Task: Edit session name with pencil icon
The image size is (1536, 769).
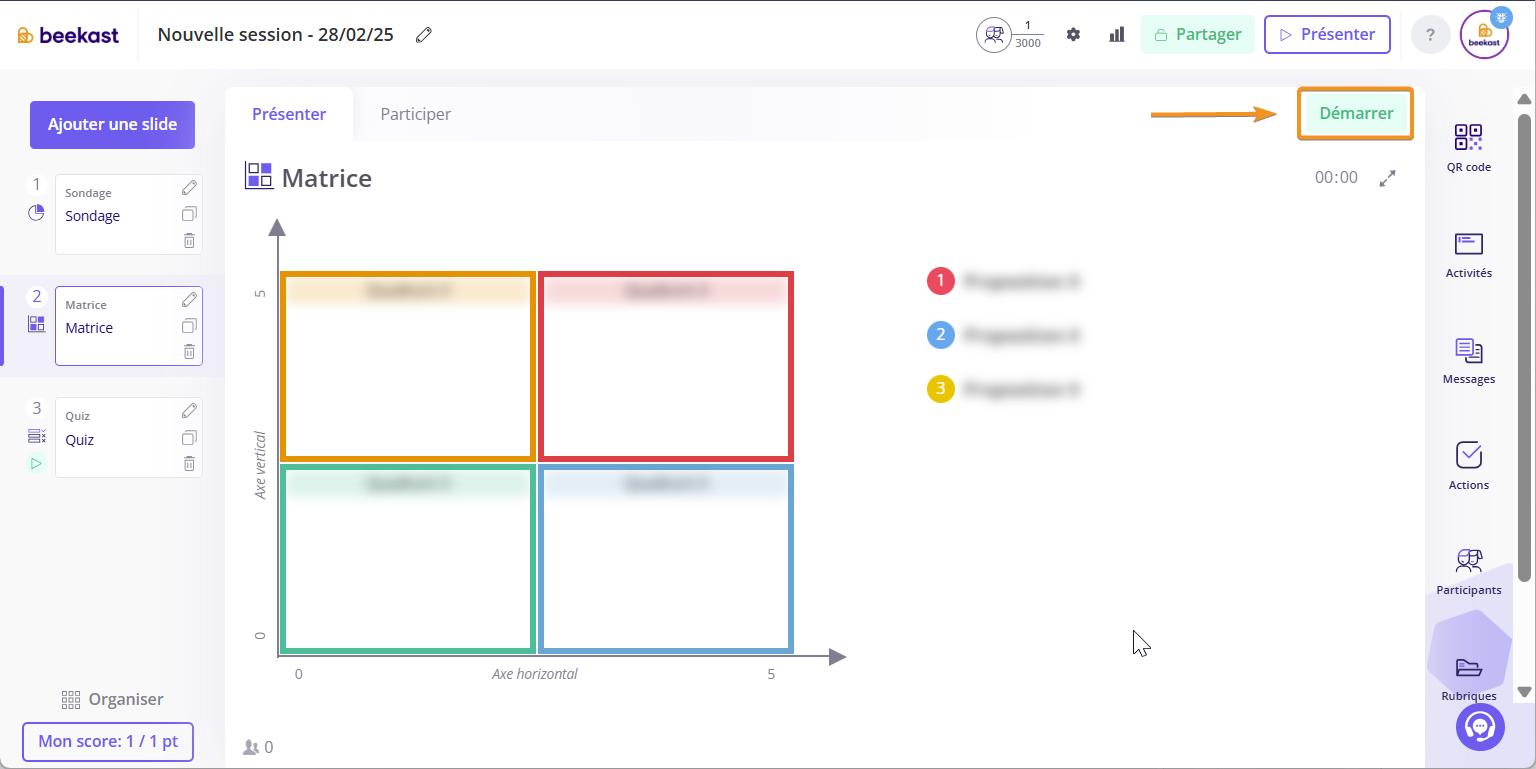Action: coord(424,35)
